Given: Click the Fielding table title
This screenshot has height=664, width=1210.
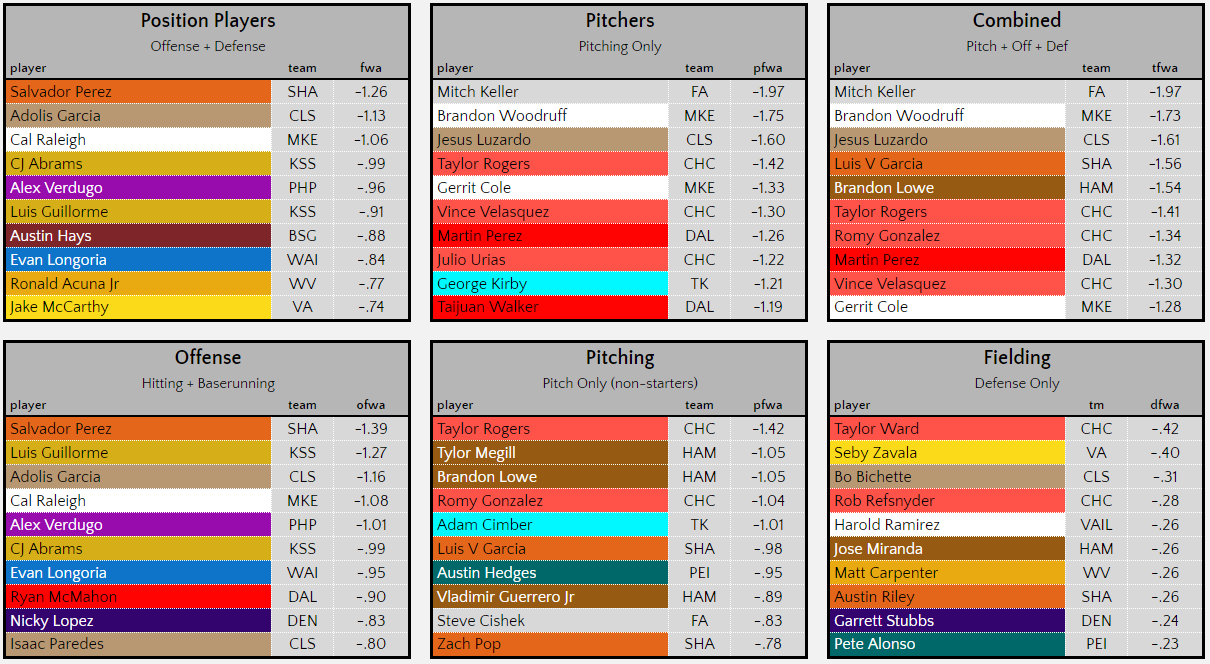Looking at the screenshot, I should [1017, 358].
